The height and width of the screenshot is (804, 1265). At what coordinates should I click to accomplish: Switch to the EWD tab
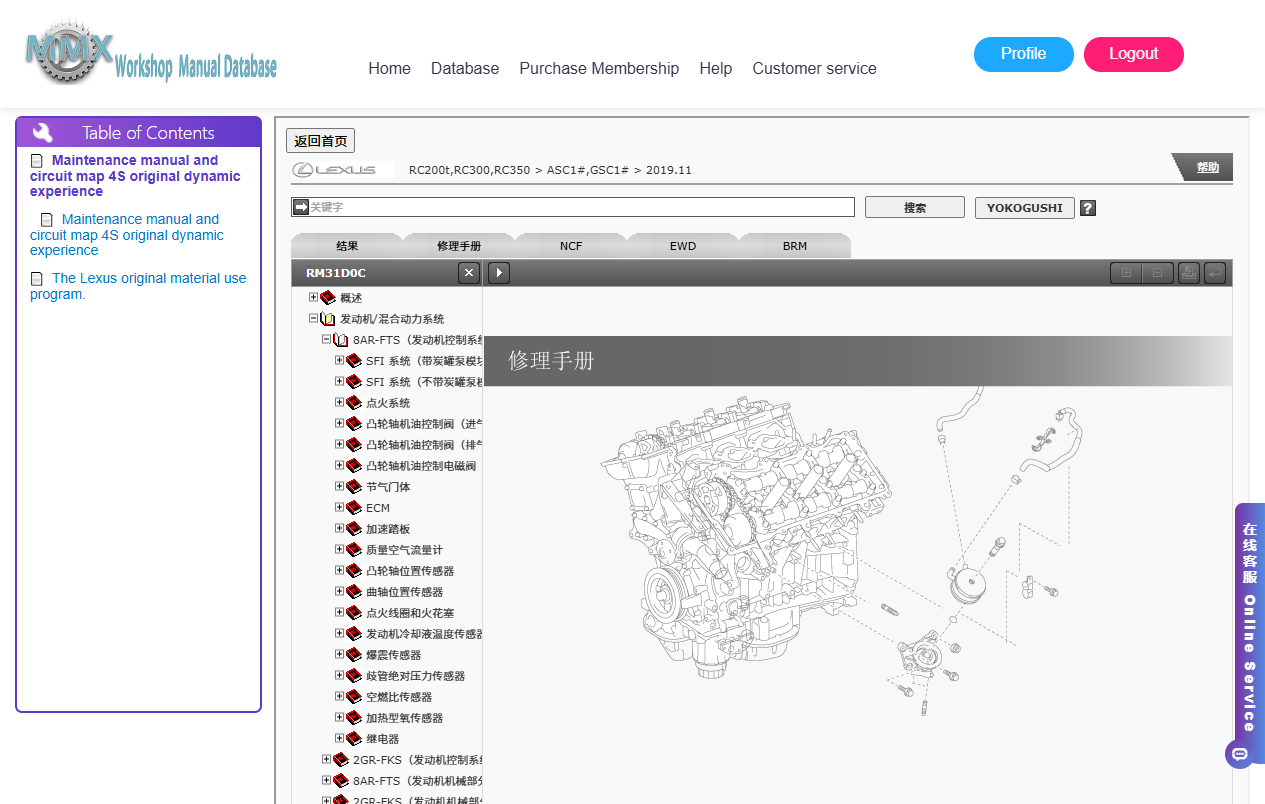pyautogui.click(x=683, y=246)
